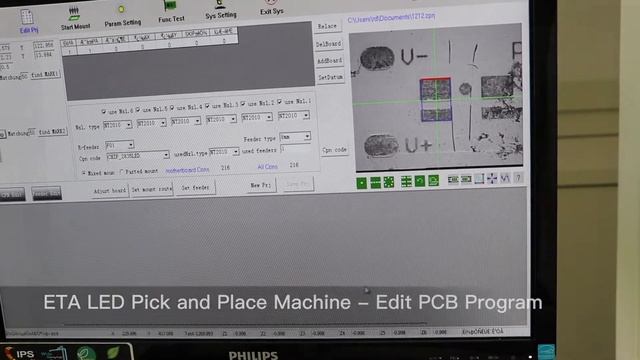Toggle the use Nzl.2 checkbox

click(243, 104)
